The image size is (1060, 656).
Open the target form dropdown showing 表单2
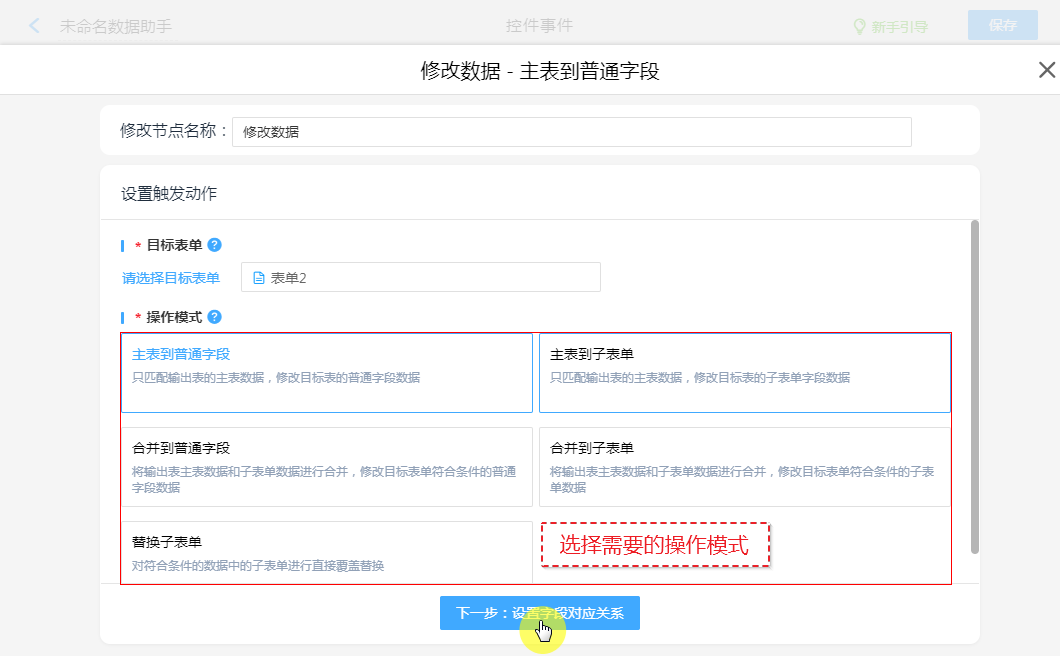click(x=420, y=277)
